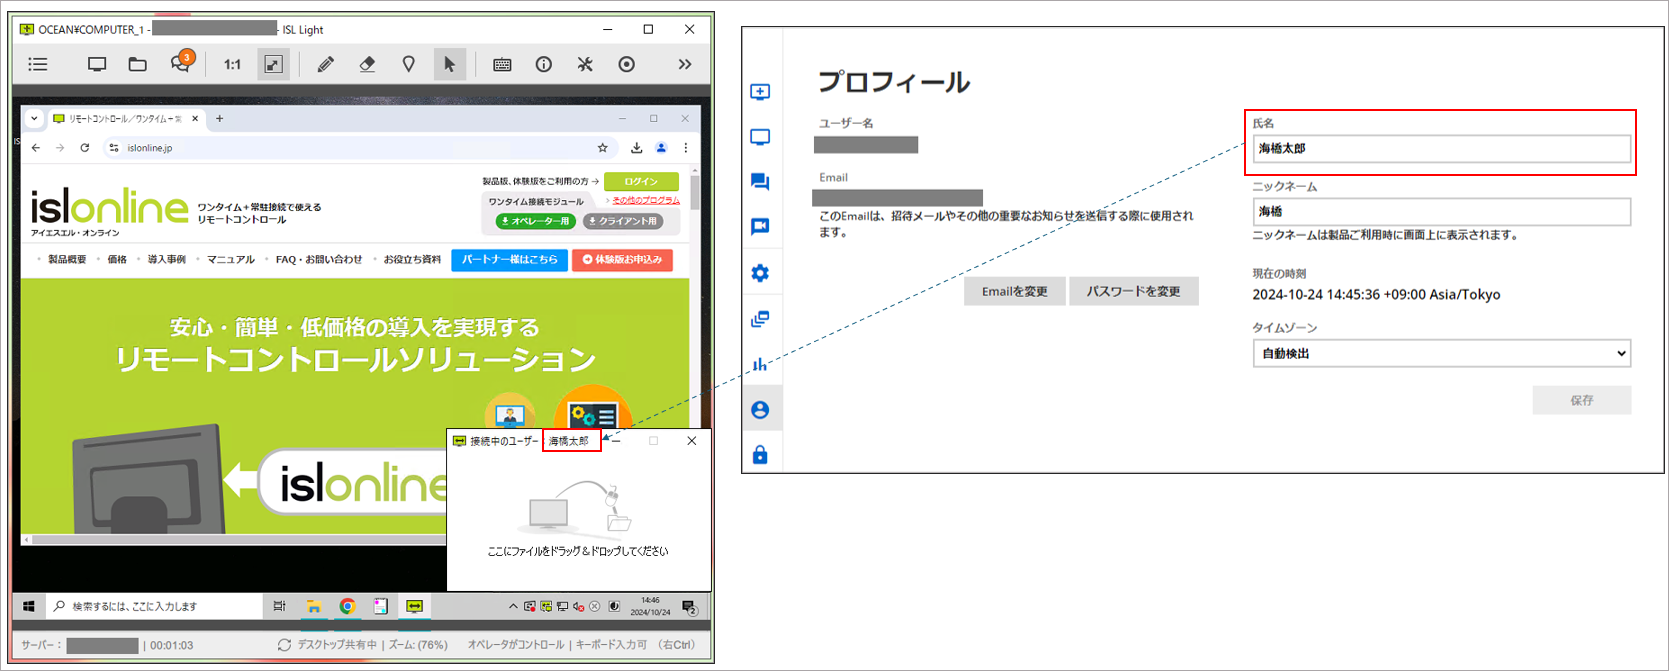The image size is (1669, 671).
Task: Reload the islonline.jp page
Action: [x=85, y=148]
